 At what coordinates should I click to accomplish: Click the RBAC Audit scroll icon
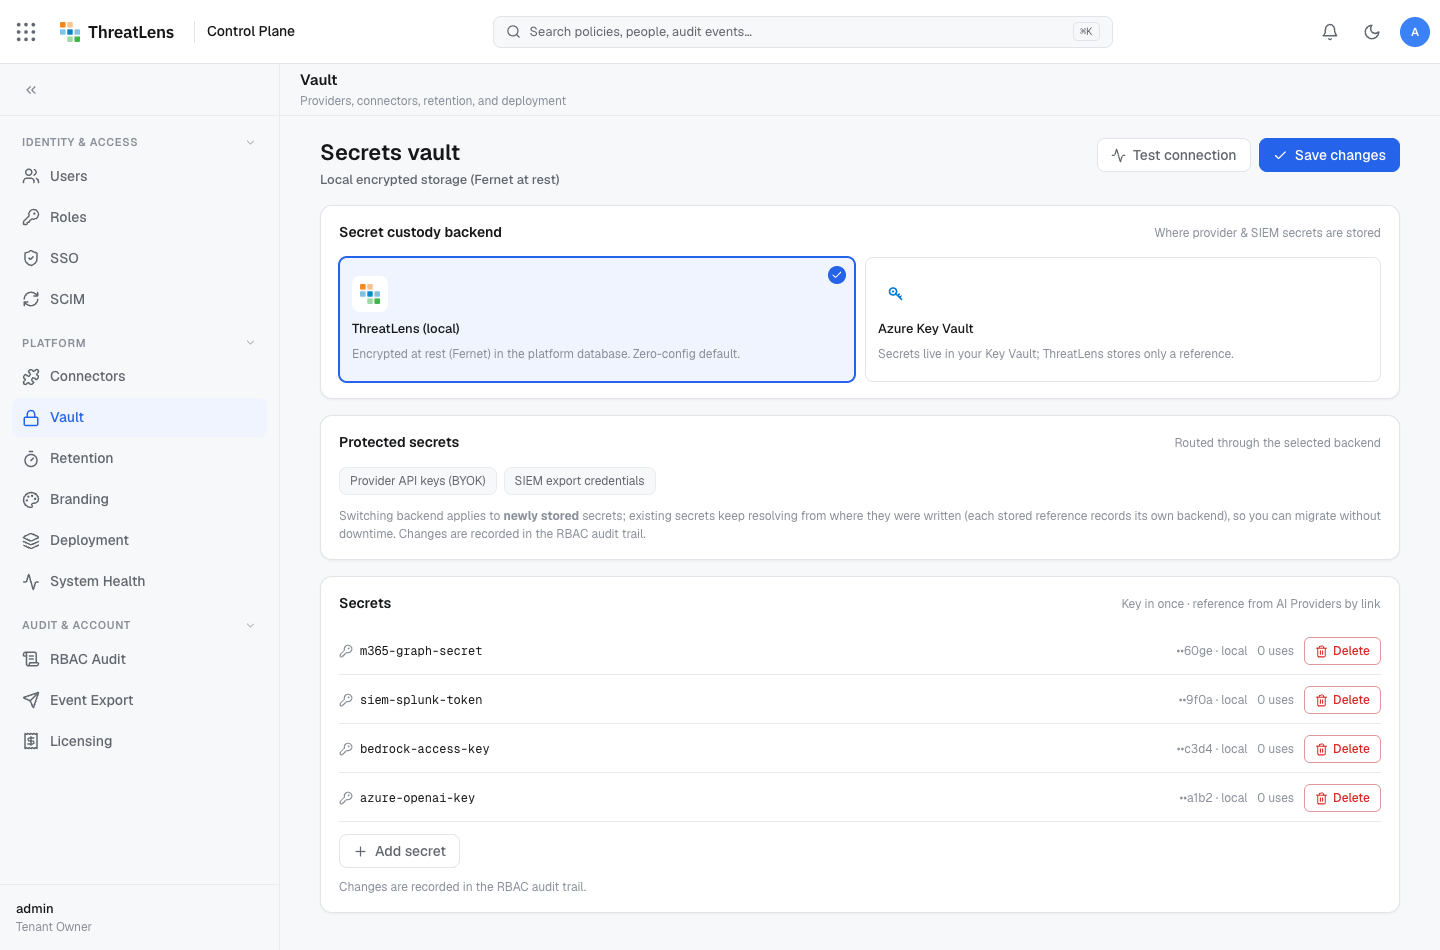(x=31, y=659)
